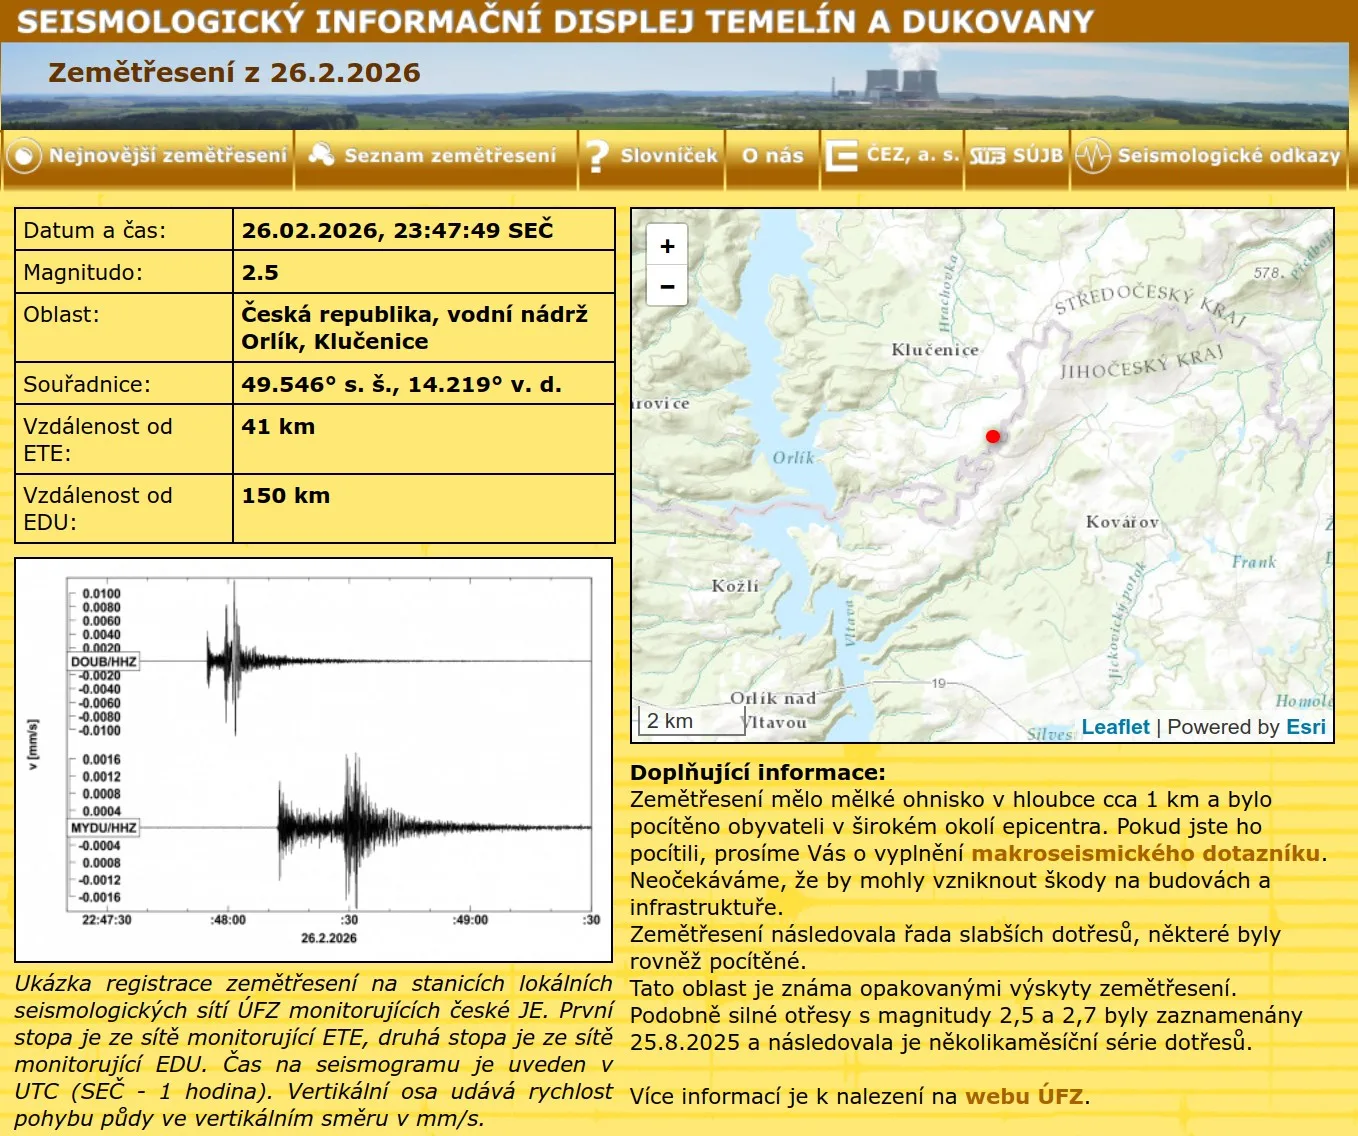Image resolution: width=1358 pixels, height=1136 pixels.
Task: Follow the webu ÚFZ link
Action: [x=1023, y=1096]
